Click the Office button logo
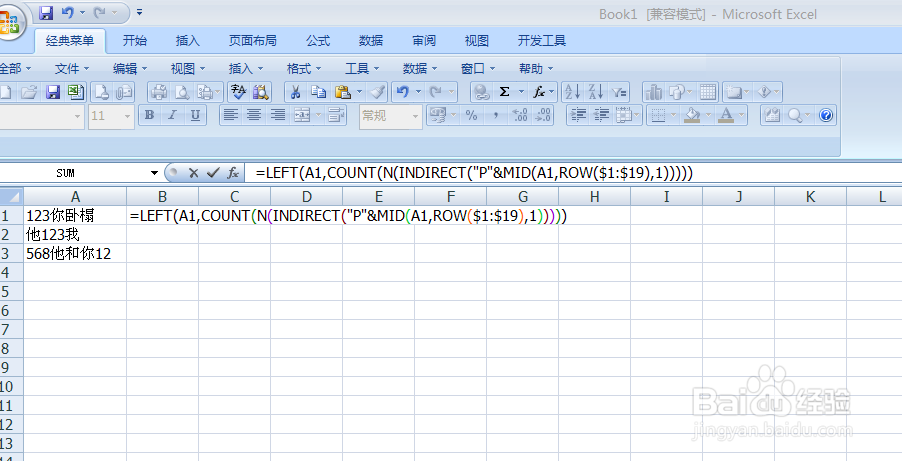The width and height of the screenshot is (902, 461). (10, 22)
